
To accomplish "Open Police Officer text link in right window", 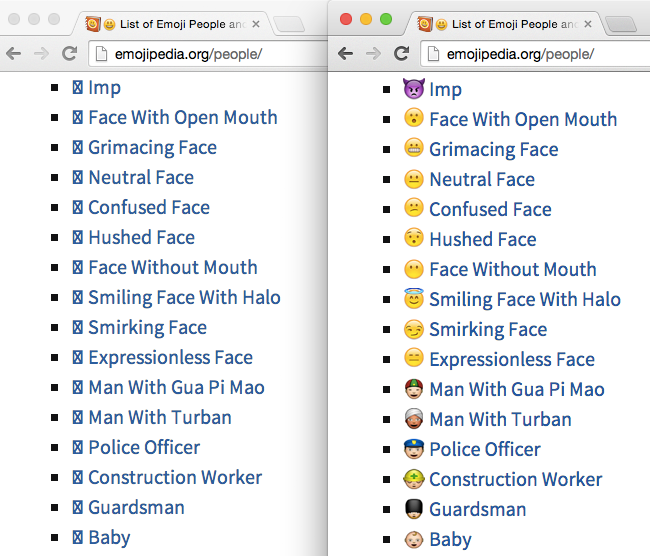I will [x=485, y=449].
